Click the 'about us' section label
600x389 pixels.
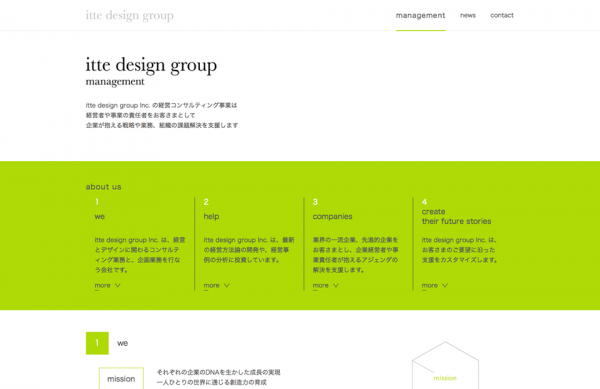[103, 187]
